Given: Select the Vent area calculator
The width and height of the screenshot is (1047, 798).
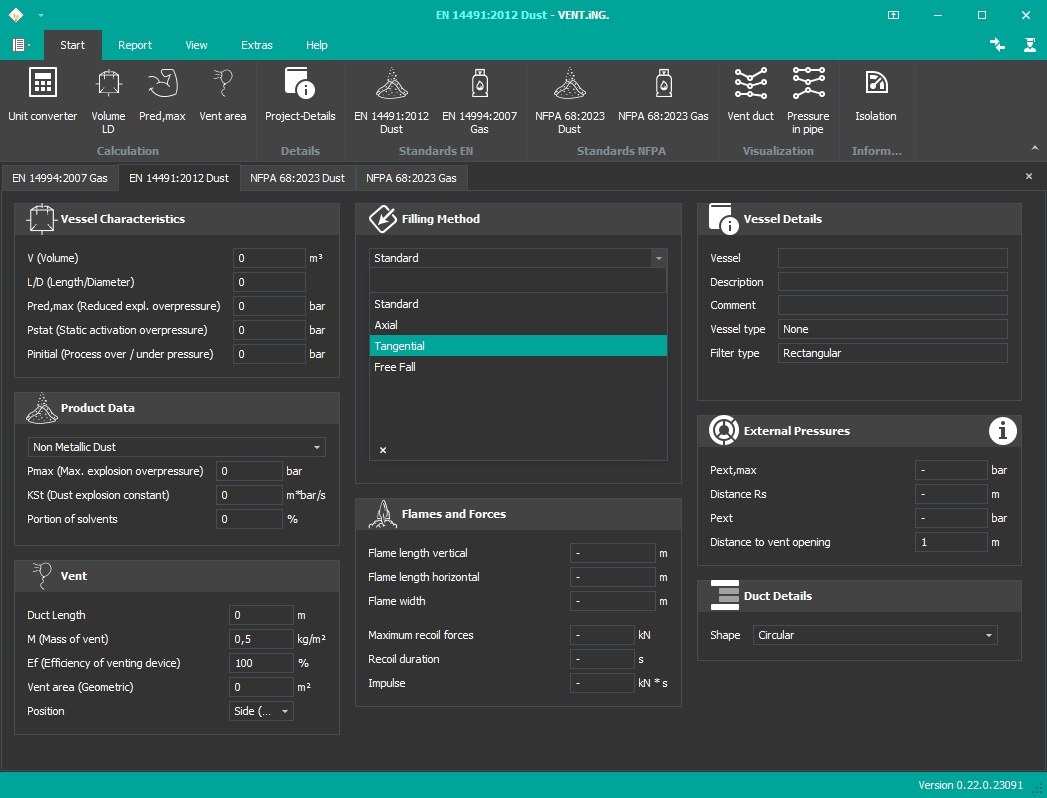Looking at the screenshot, I should tap(222, 96).
